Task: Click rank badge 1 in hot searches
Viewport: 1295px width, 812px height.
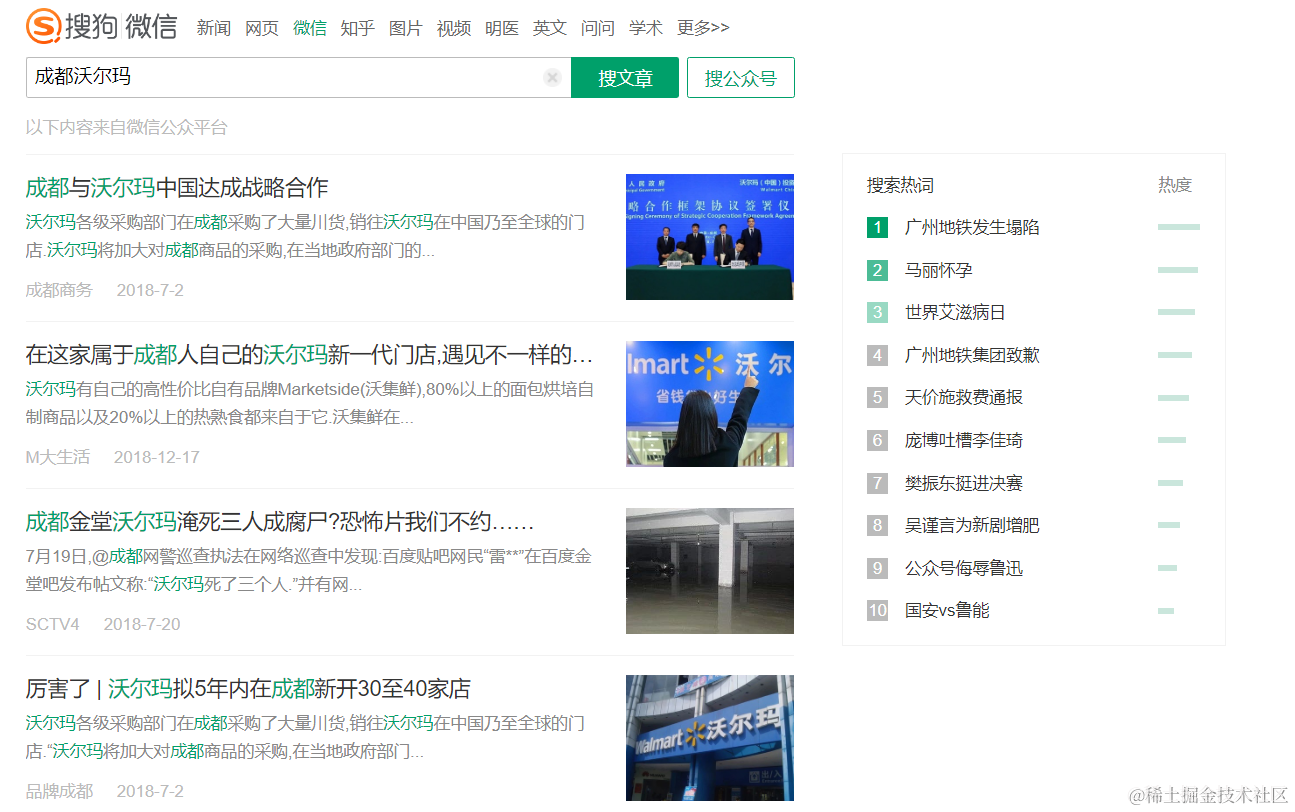Action: coord(877,228)
